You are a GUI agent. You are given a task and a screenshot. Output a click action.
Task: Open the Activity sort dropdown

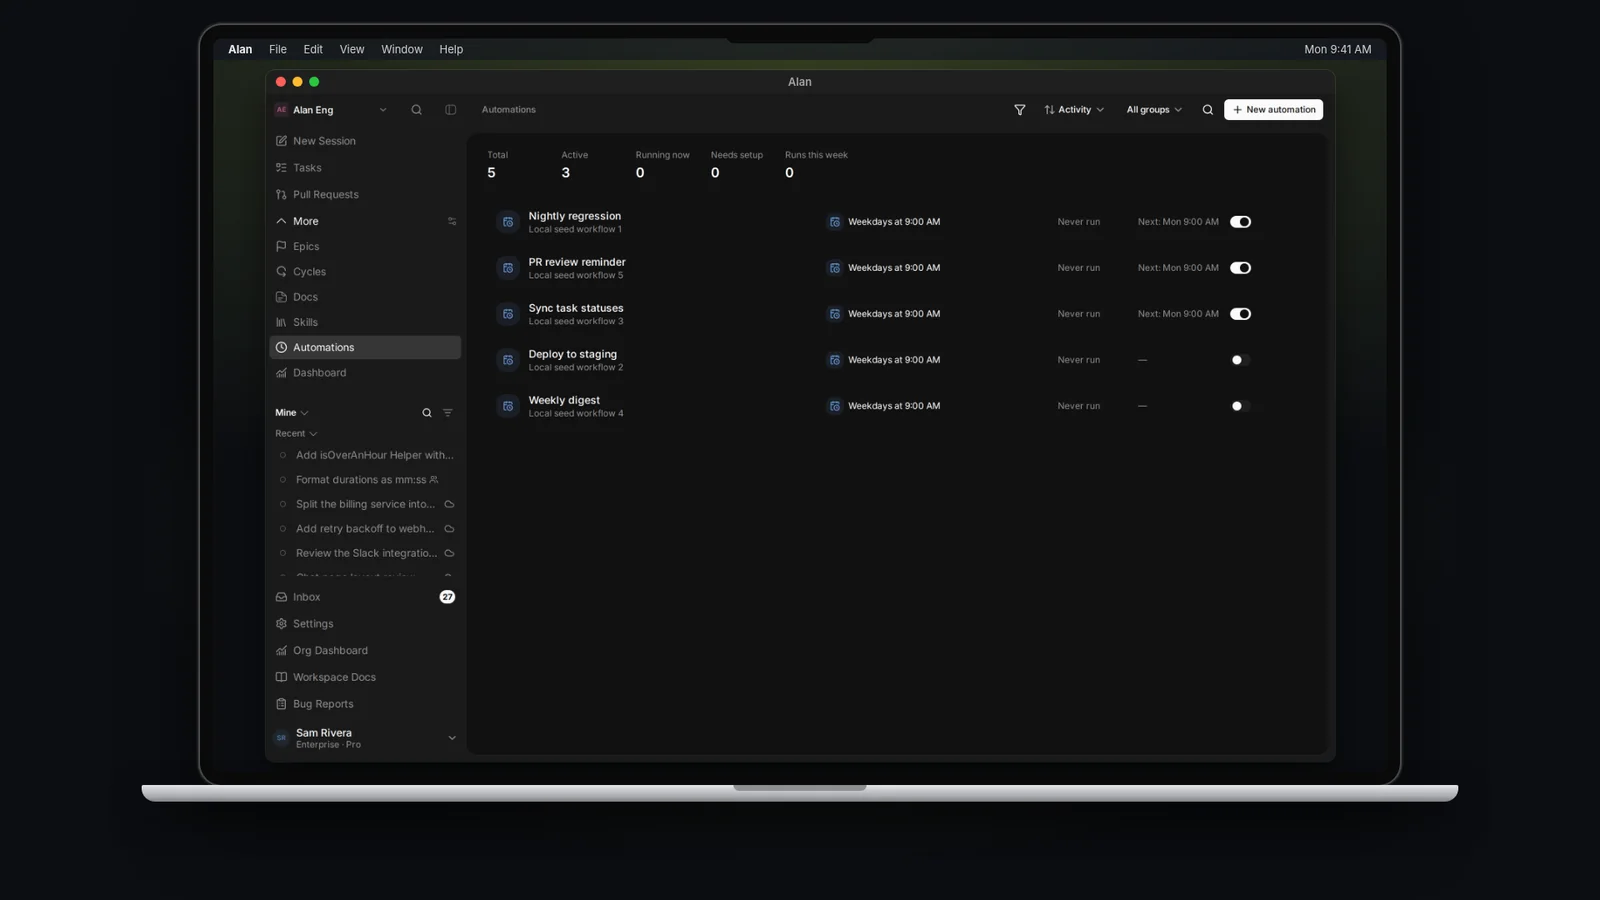point(1074,110)
